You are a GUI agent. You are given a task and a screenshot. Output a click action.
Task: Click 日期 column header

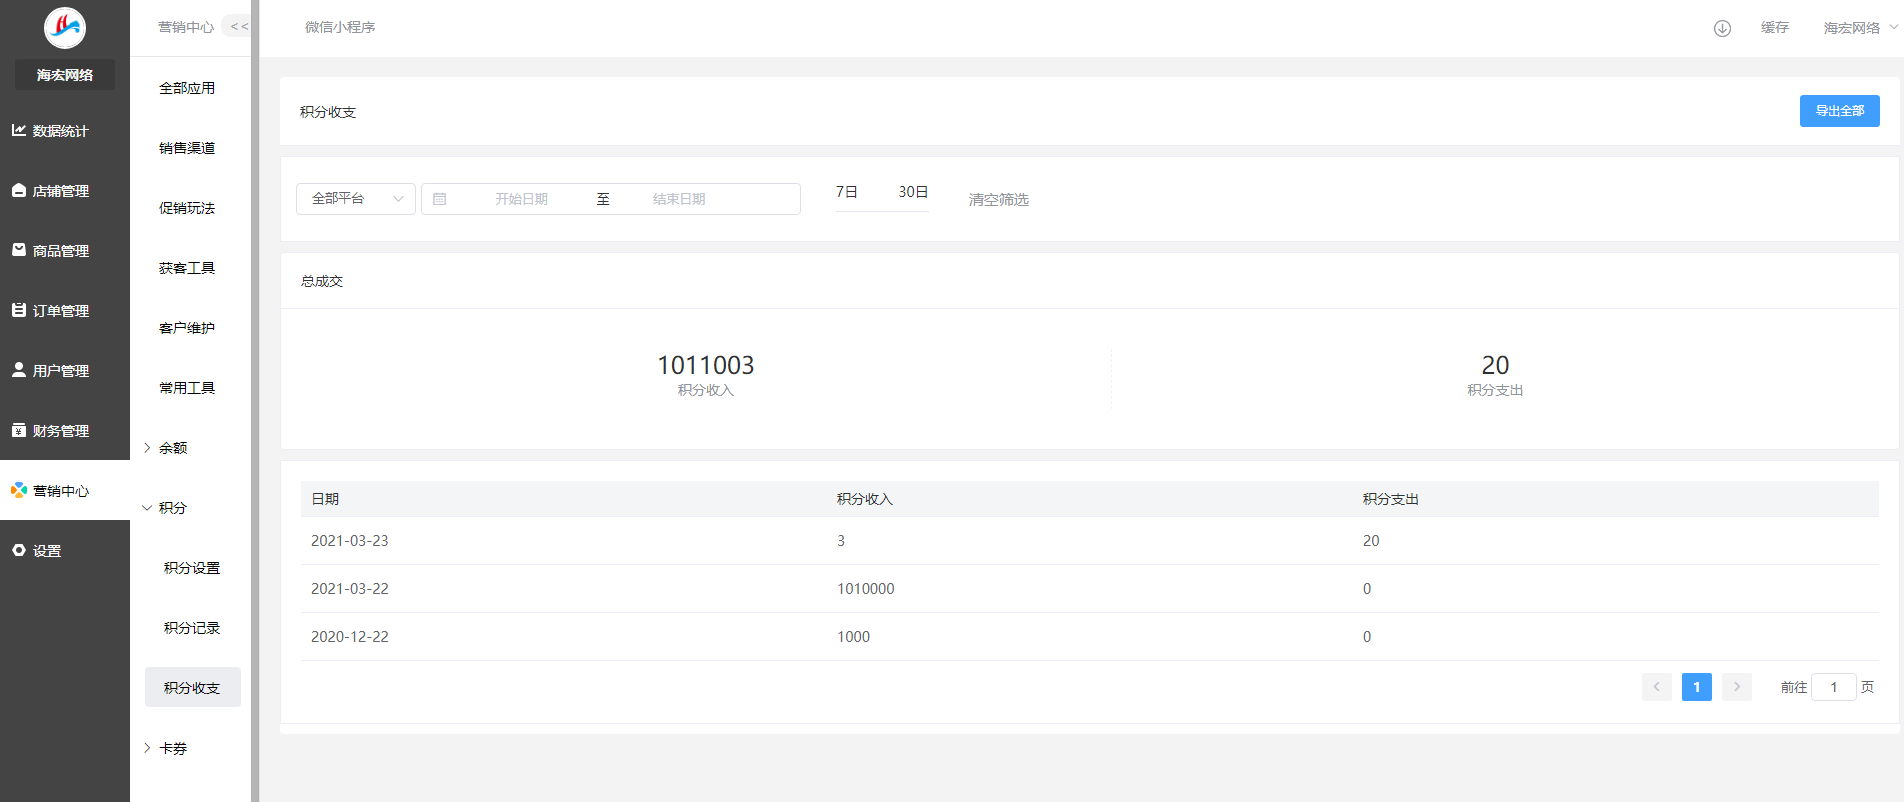(x=325, y=499)
